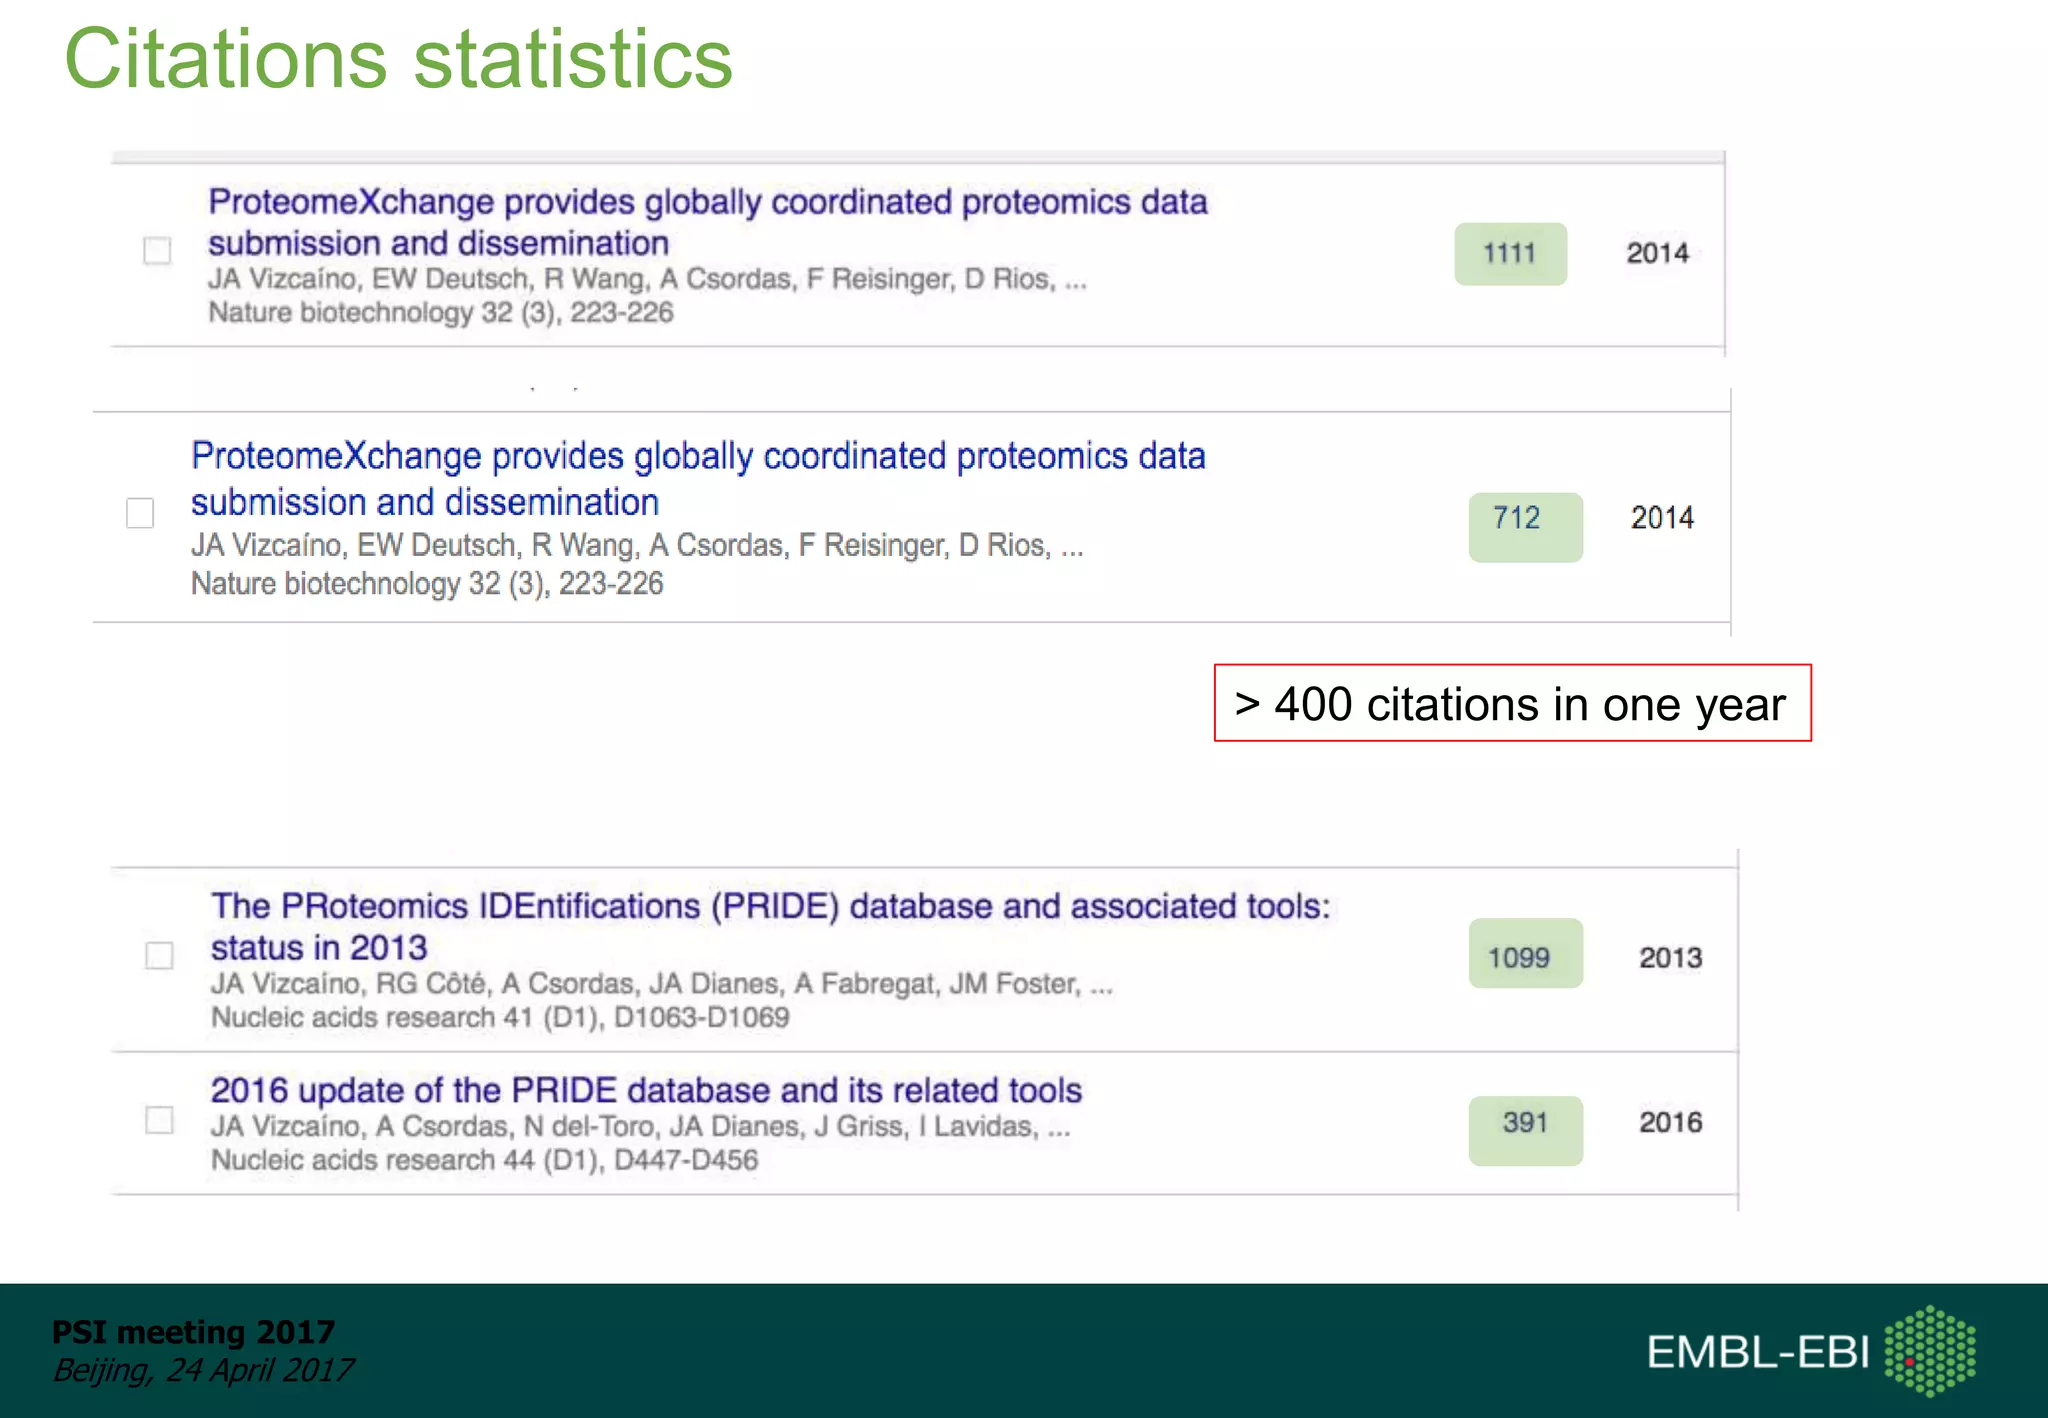Click 'Nature biotechnology 32 (3), 223-226' in 1111-citation entry
Screen dimensions: 2048x1418
coord(440,313)
